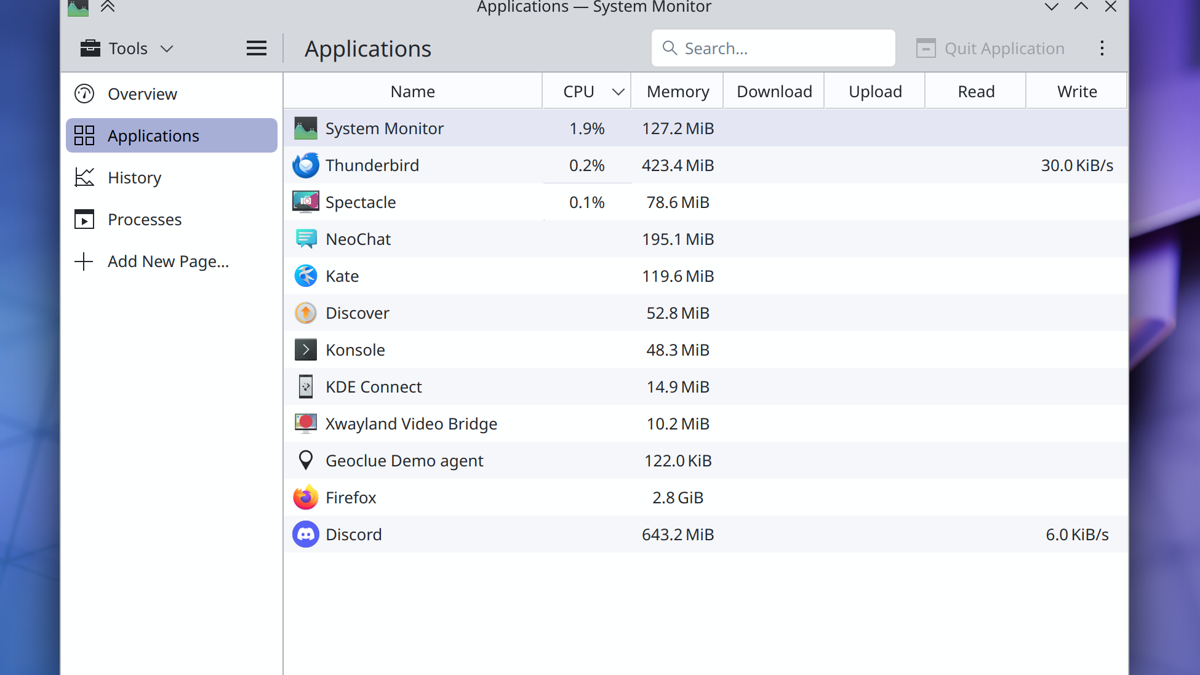The height and width of the screenshot is (675, 1200).
Task: Select the Geoclue Demo agent row name
Action: coord(404,461)
